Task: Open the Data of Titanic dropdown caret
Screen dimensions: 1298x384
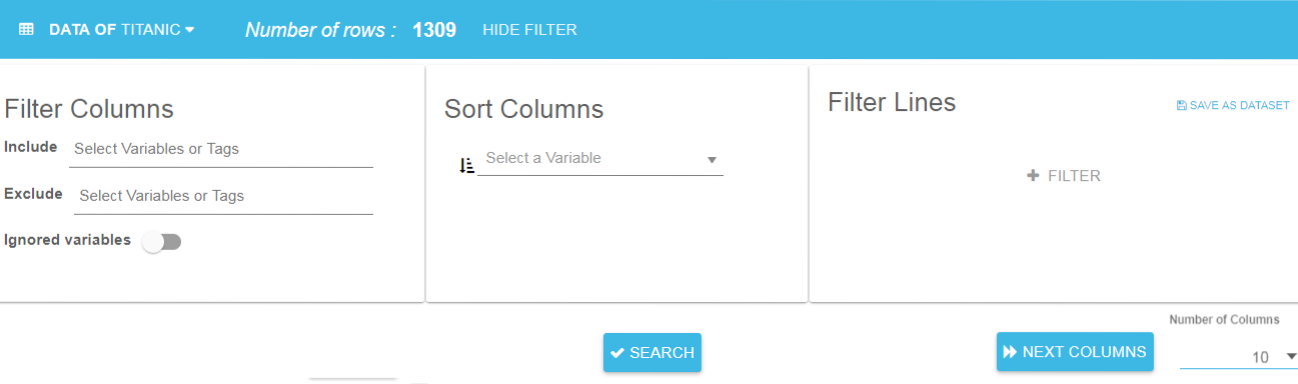Action: click(190, 30)
